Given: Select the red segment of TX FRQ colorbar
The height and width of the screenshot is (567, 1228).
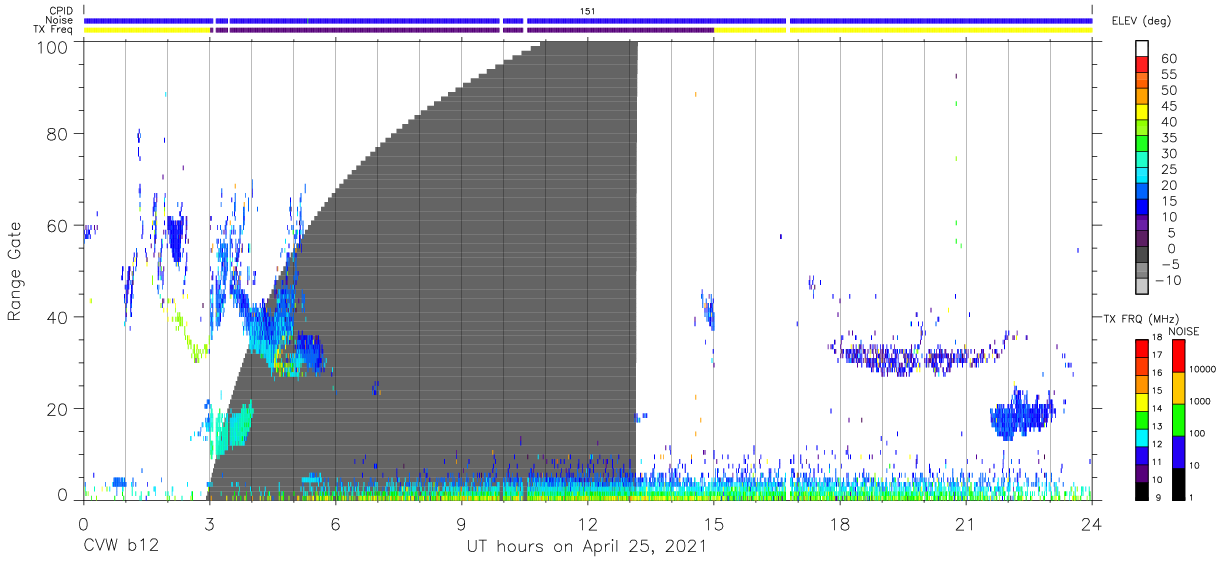Looking at the screenshot, I should tap(1142, 348).
